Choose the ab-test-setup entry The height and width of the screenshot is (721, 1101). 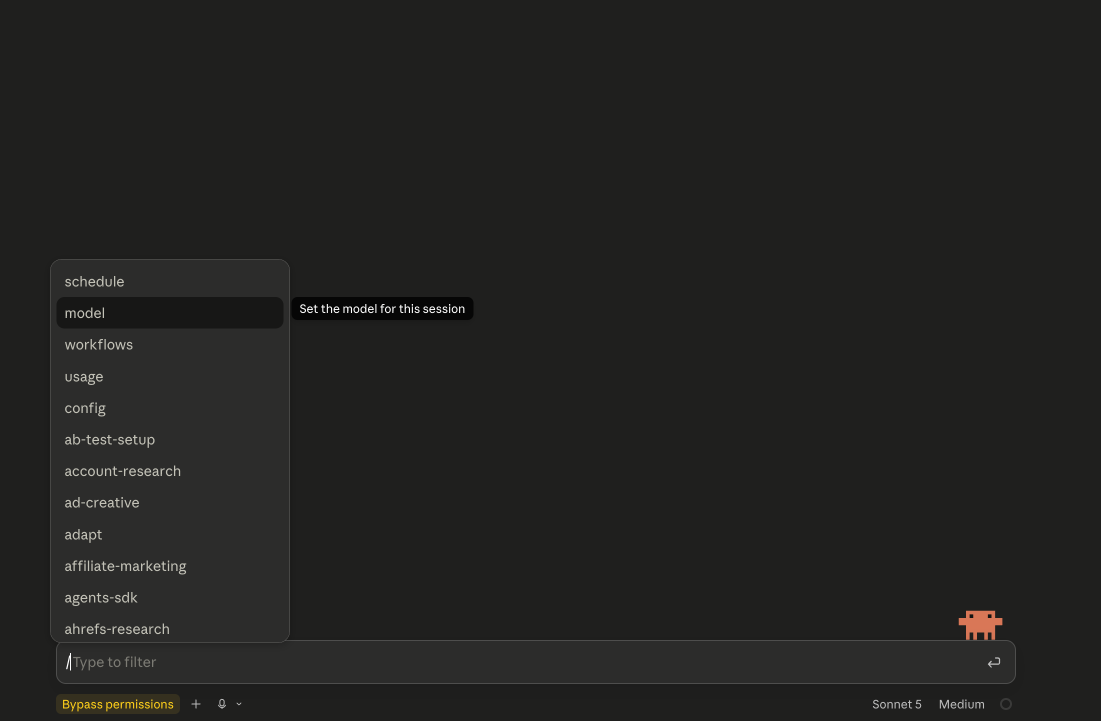tap(170, 439)
